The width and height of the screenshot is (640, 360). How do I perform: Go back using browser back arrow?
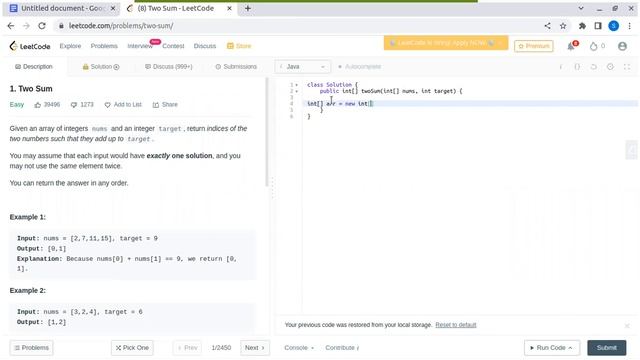11,26
